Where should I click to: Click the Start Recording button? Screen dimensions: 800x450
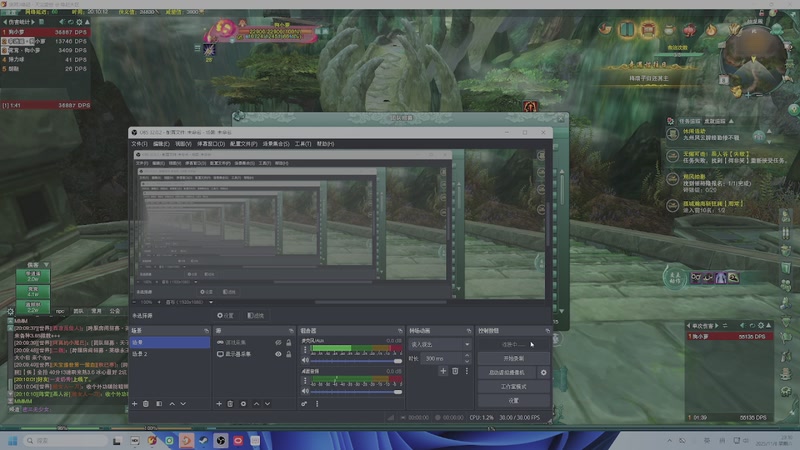(514, 358)
